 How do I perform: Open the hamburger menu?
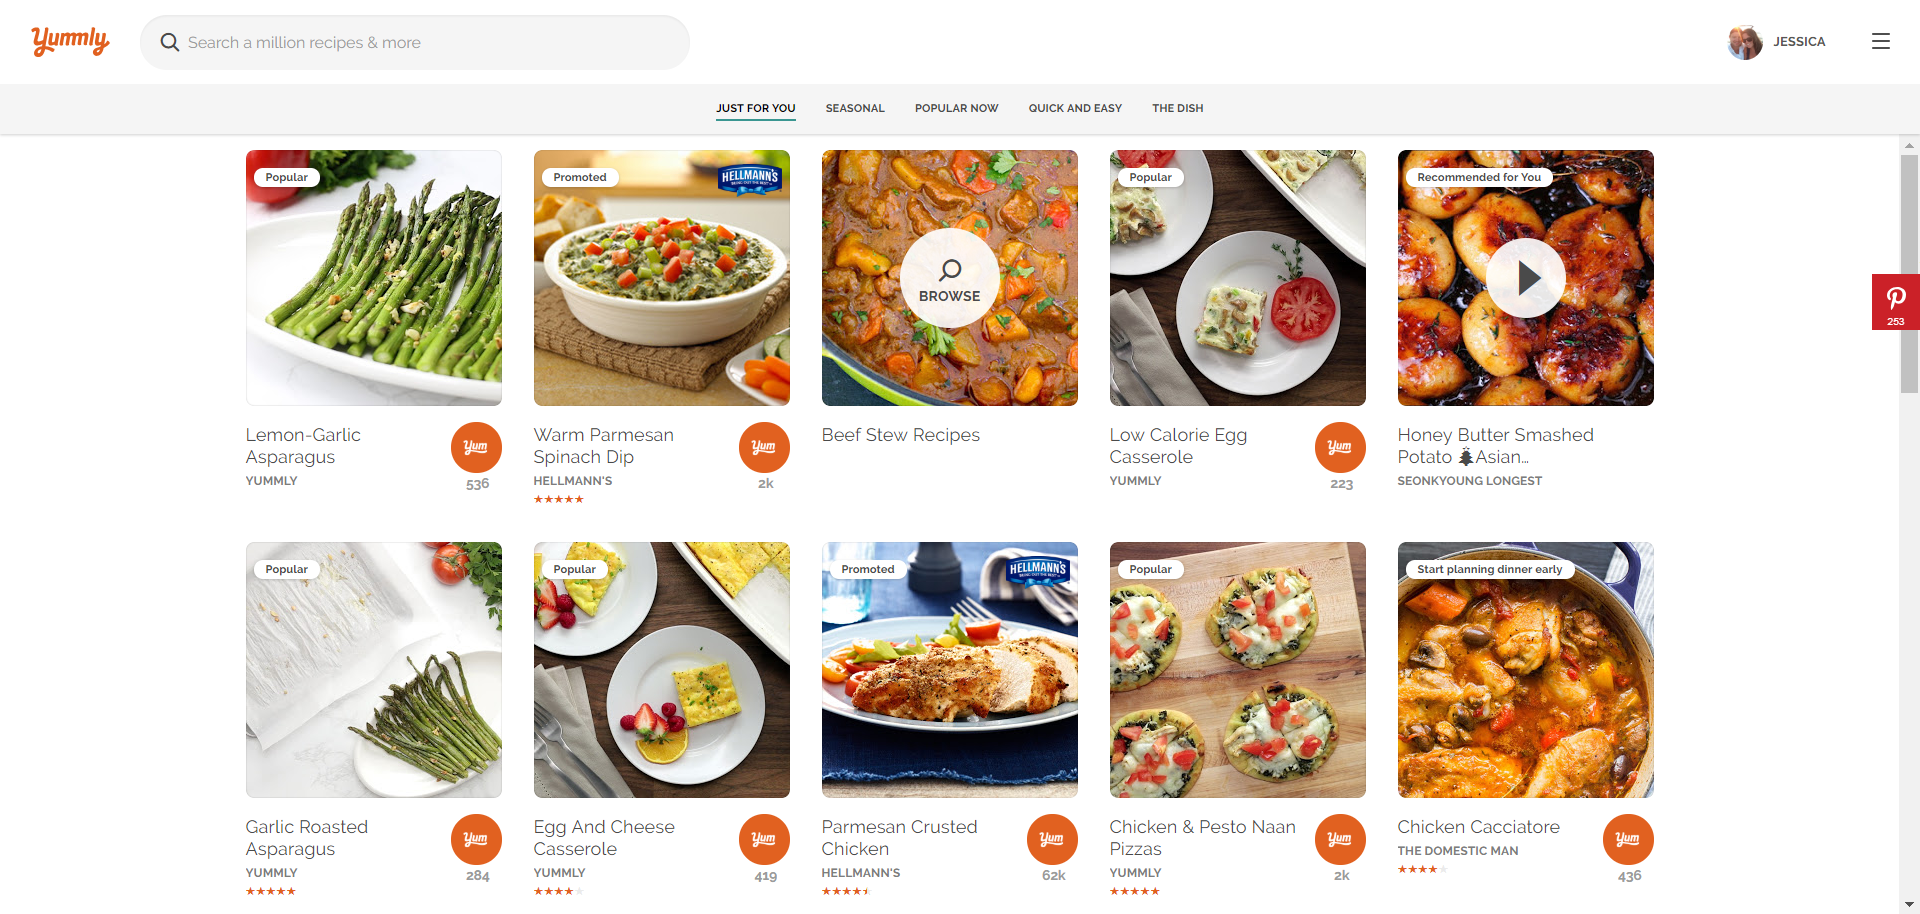coord(1880,42)
